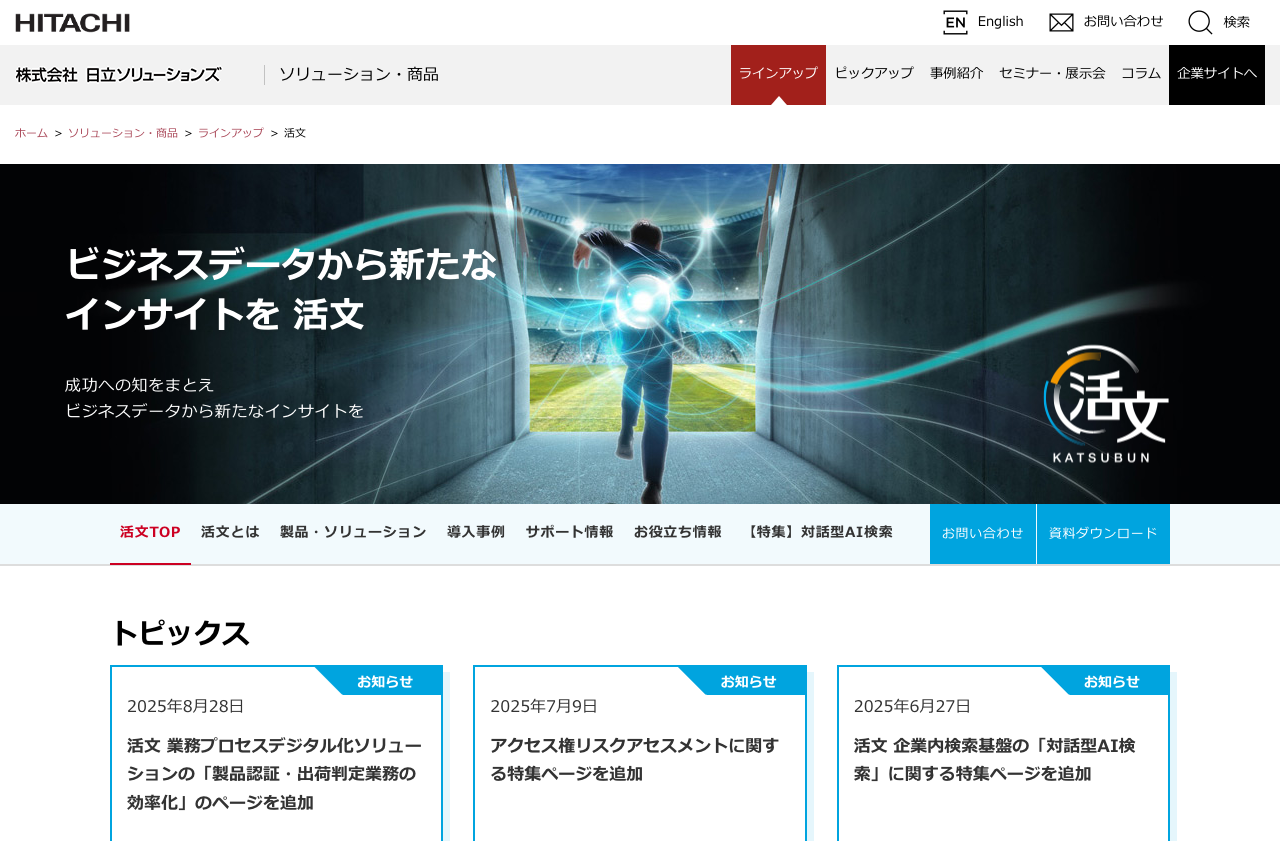Open the コラム section

(1140, 72)
